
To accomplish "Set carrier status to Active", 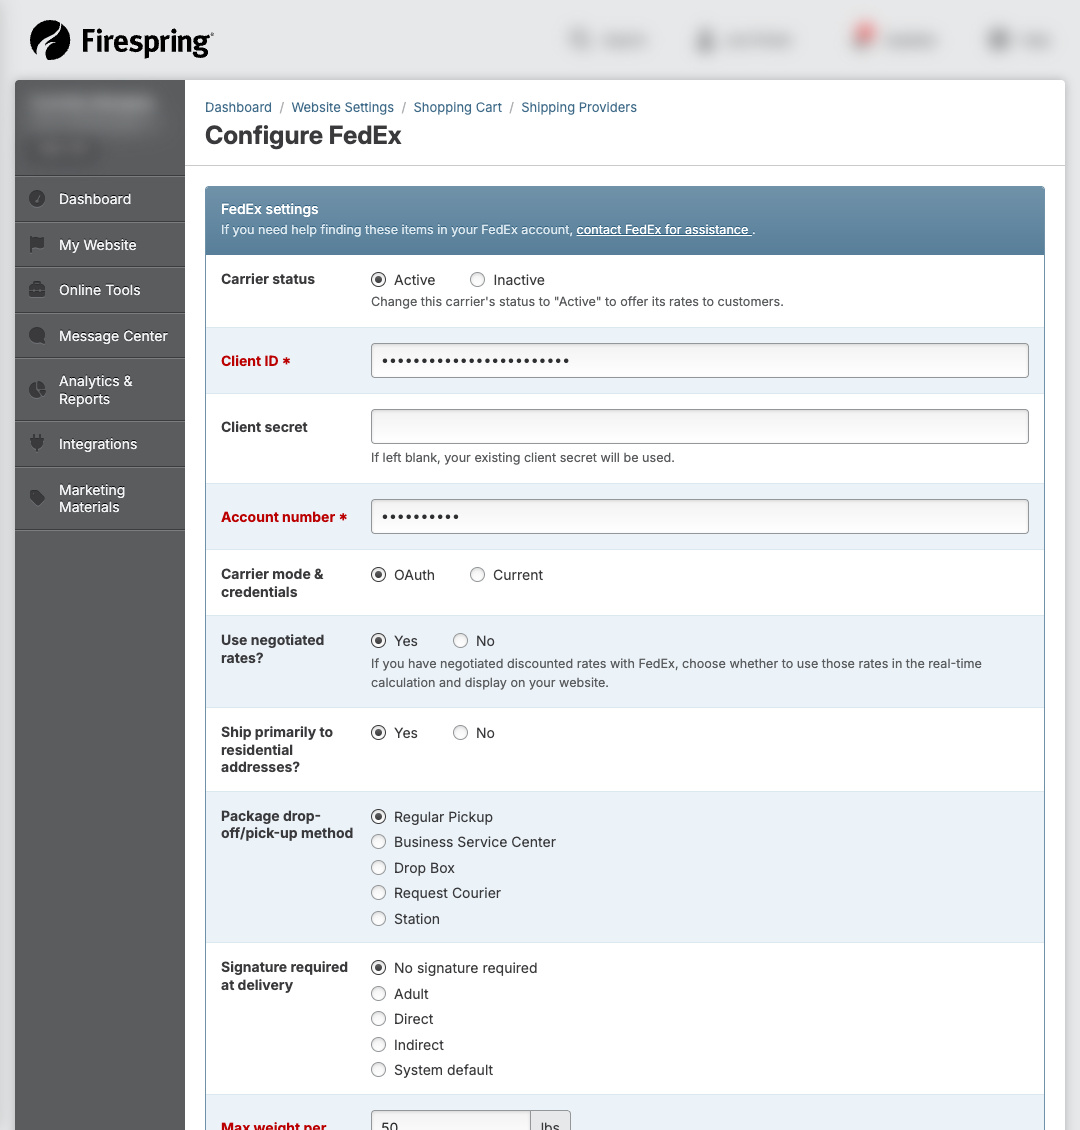I will click(378, 280).
